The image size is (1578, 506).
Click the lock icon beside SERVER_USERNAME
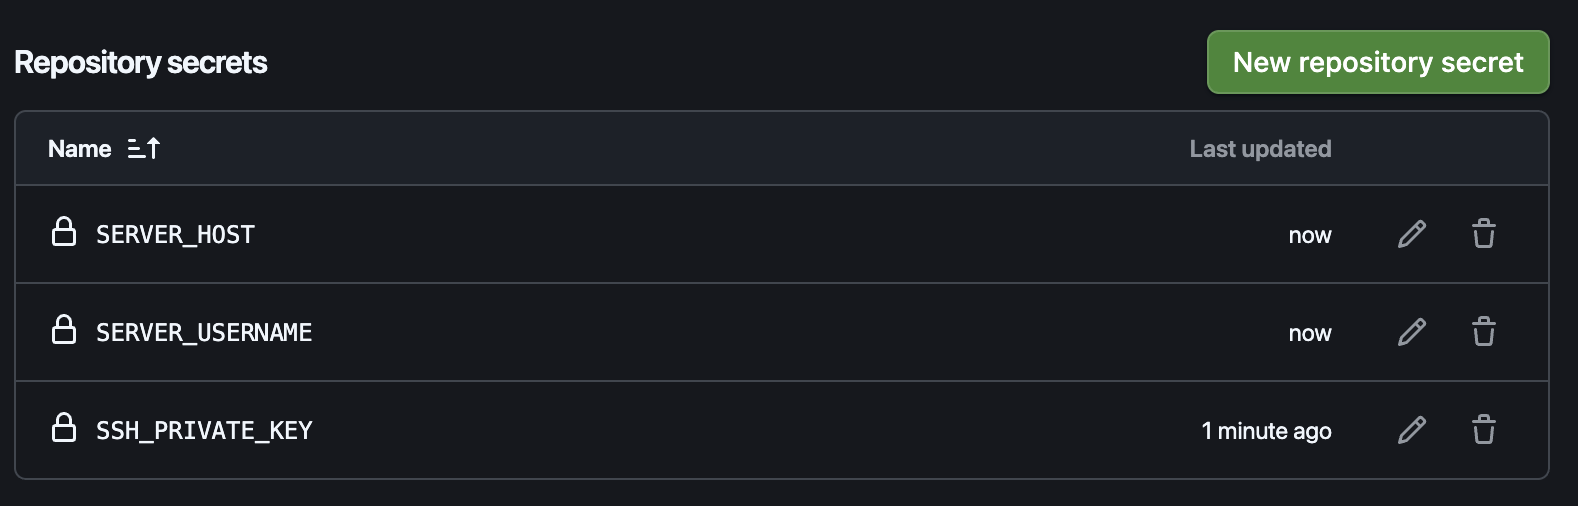pyautogui.click(x=64, y=330)
